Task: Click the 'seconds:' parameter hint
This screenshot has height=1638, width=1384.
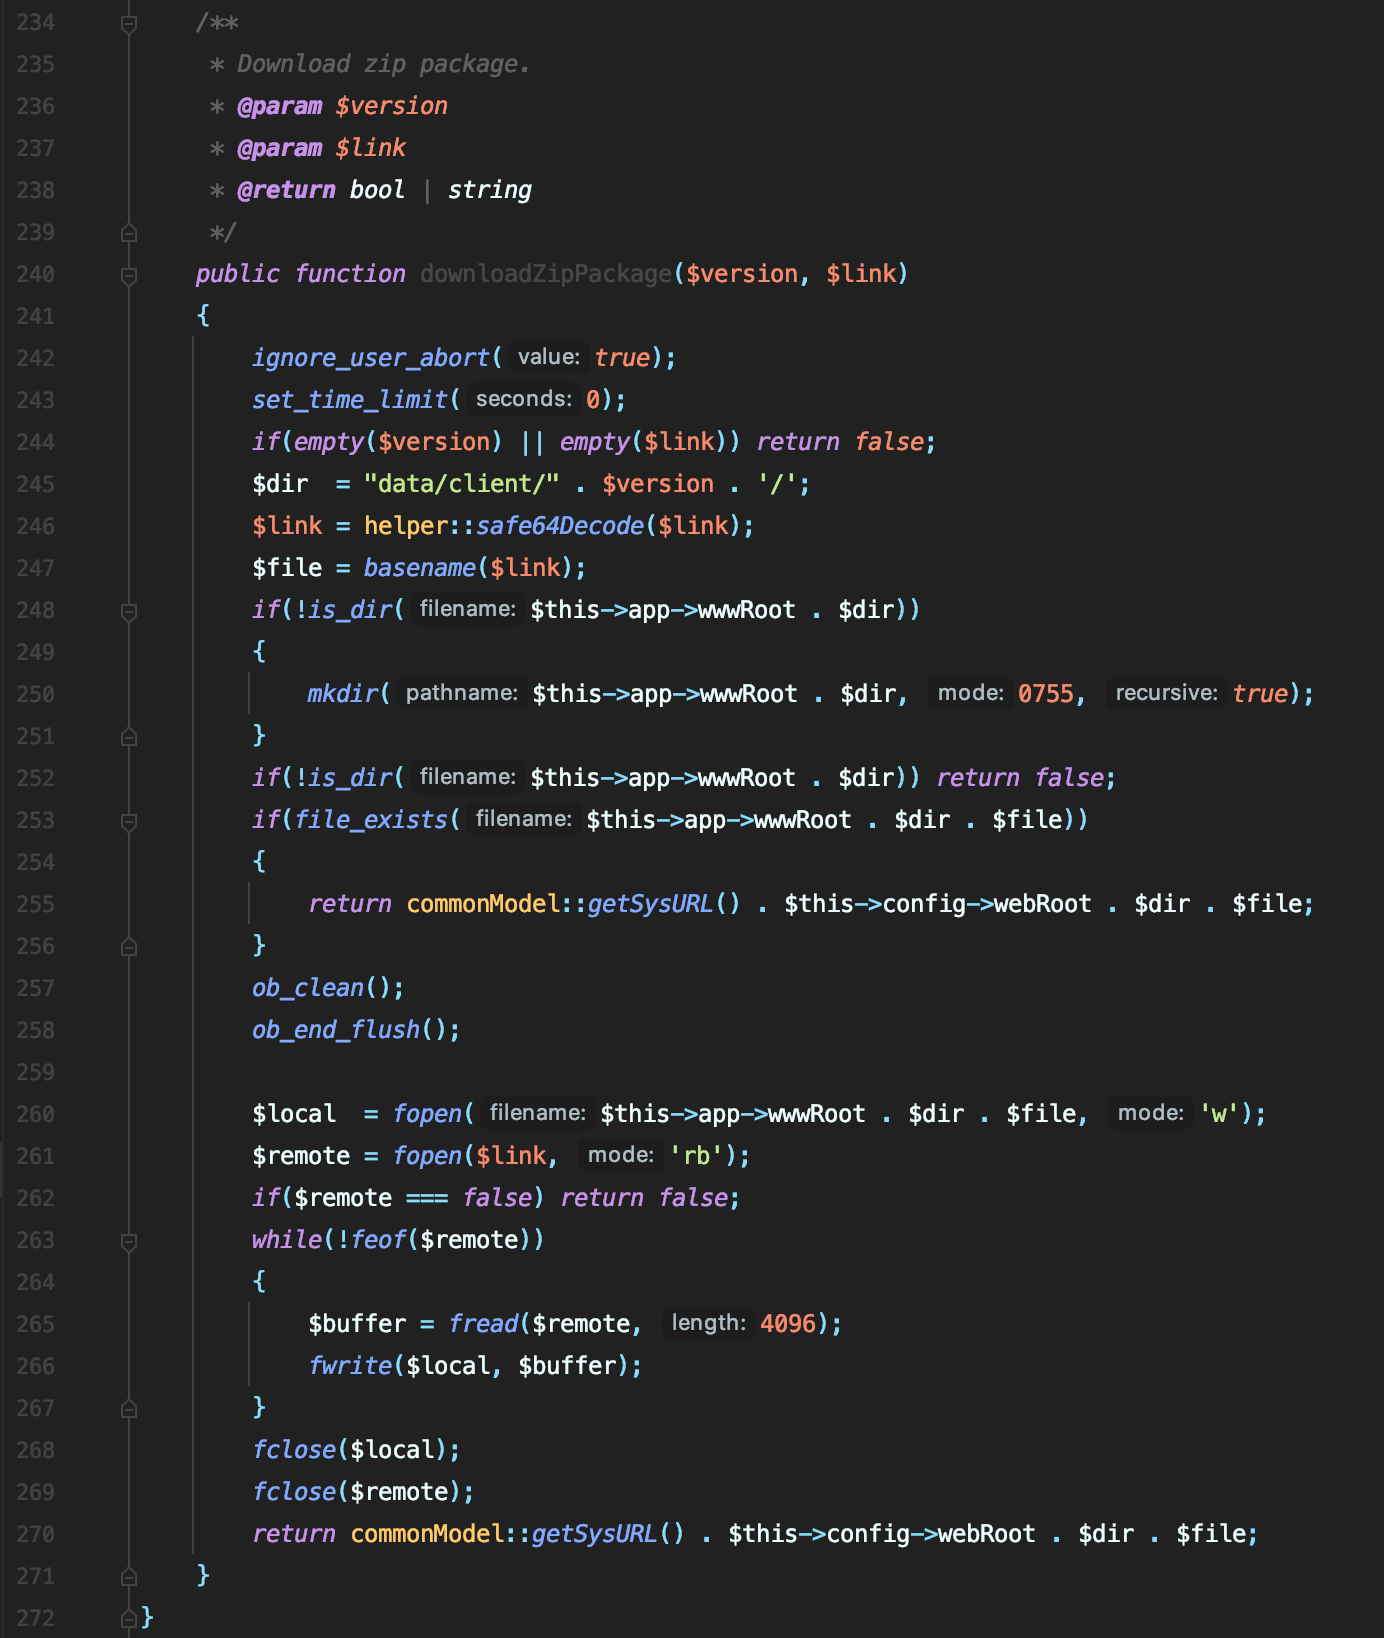Action: pyautogui.click(x=524, y=399)
